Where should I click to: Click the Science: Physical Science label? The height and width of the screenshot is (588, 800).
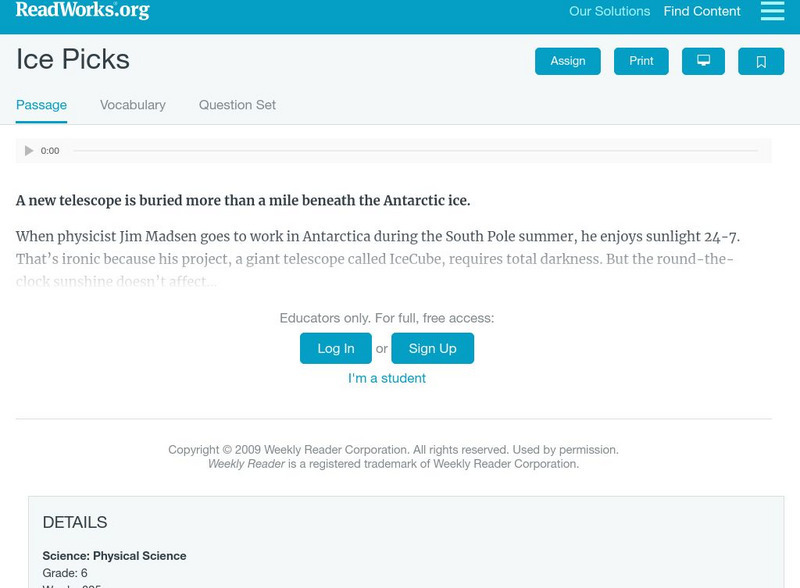114,556
